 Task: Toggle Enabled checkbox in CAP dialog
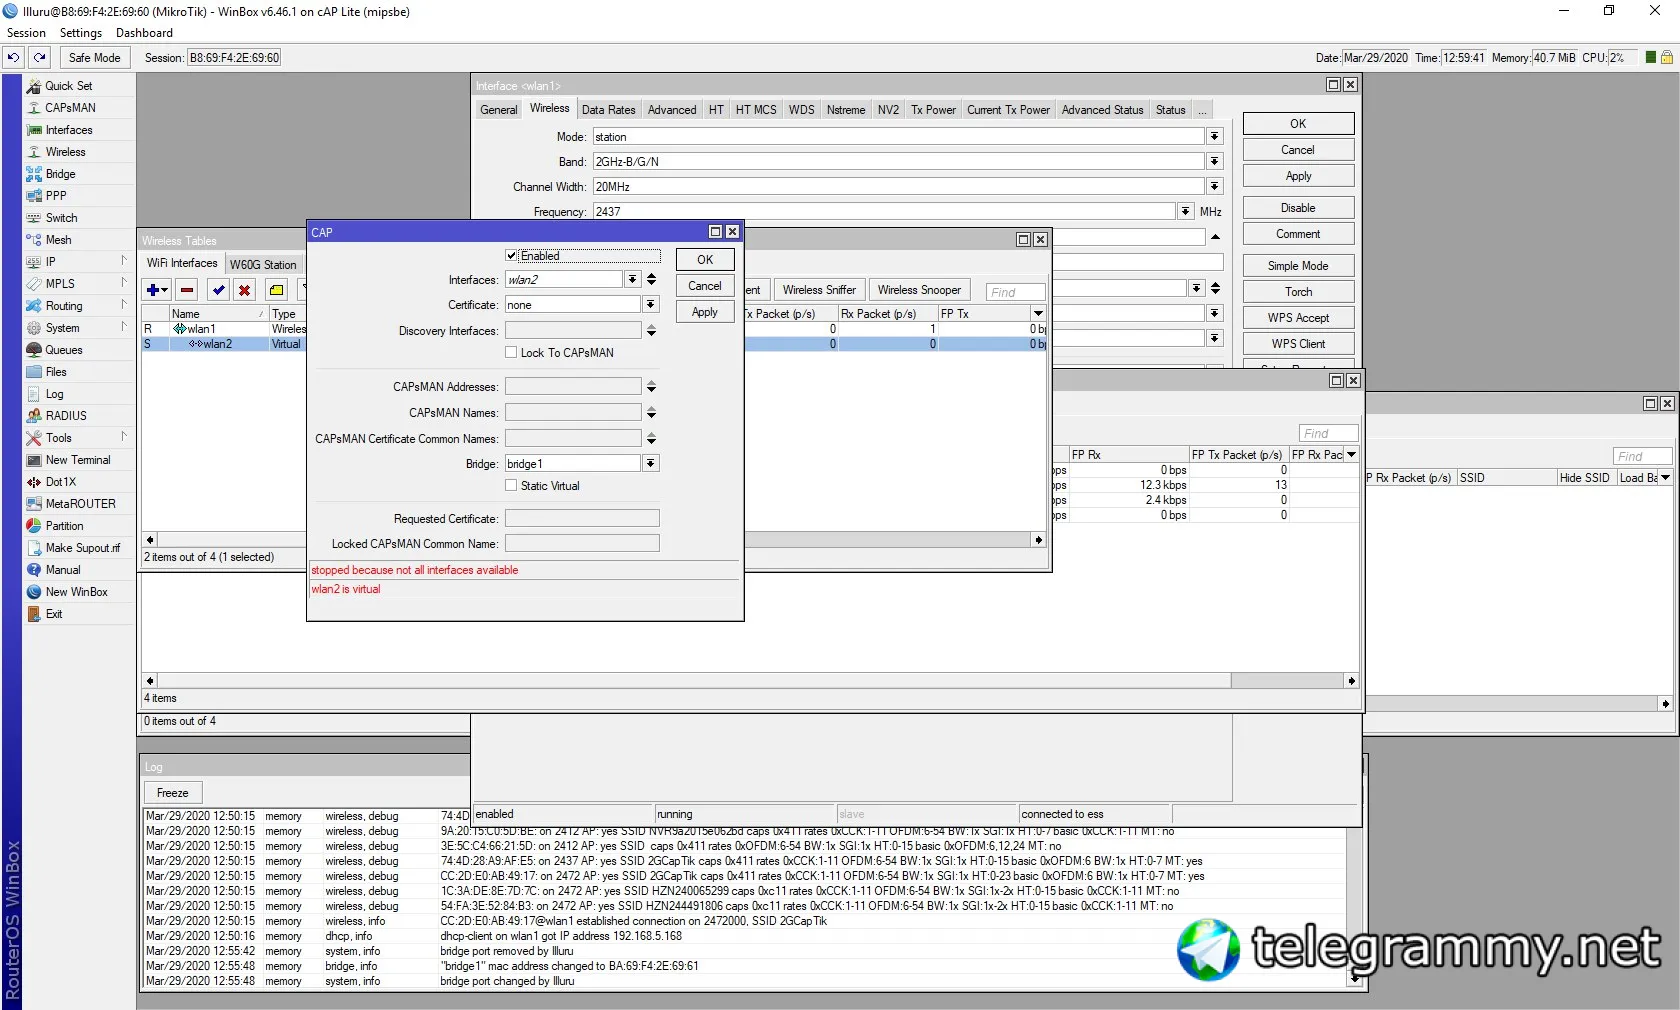(511, 256)
